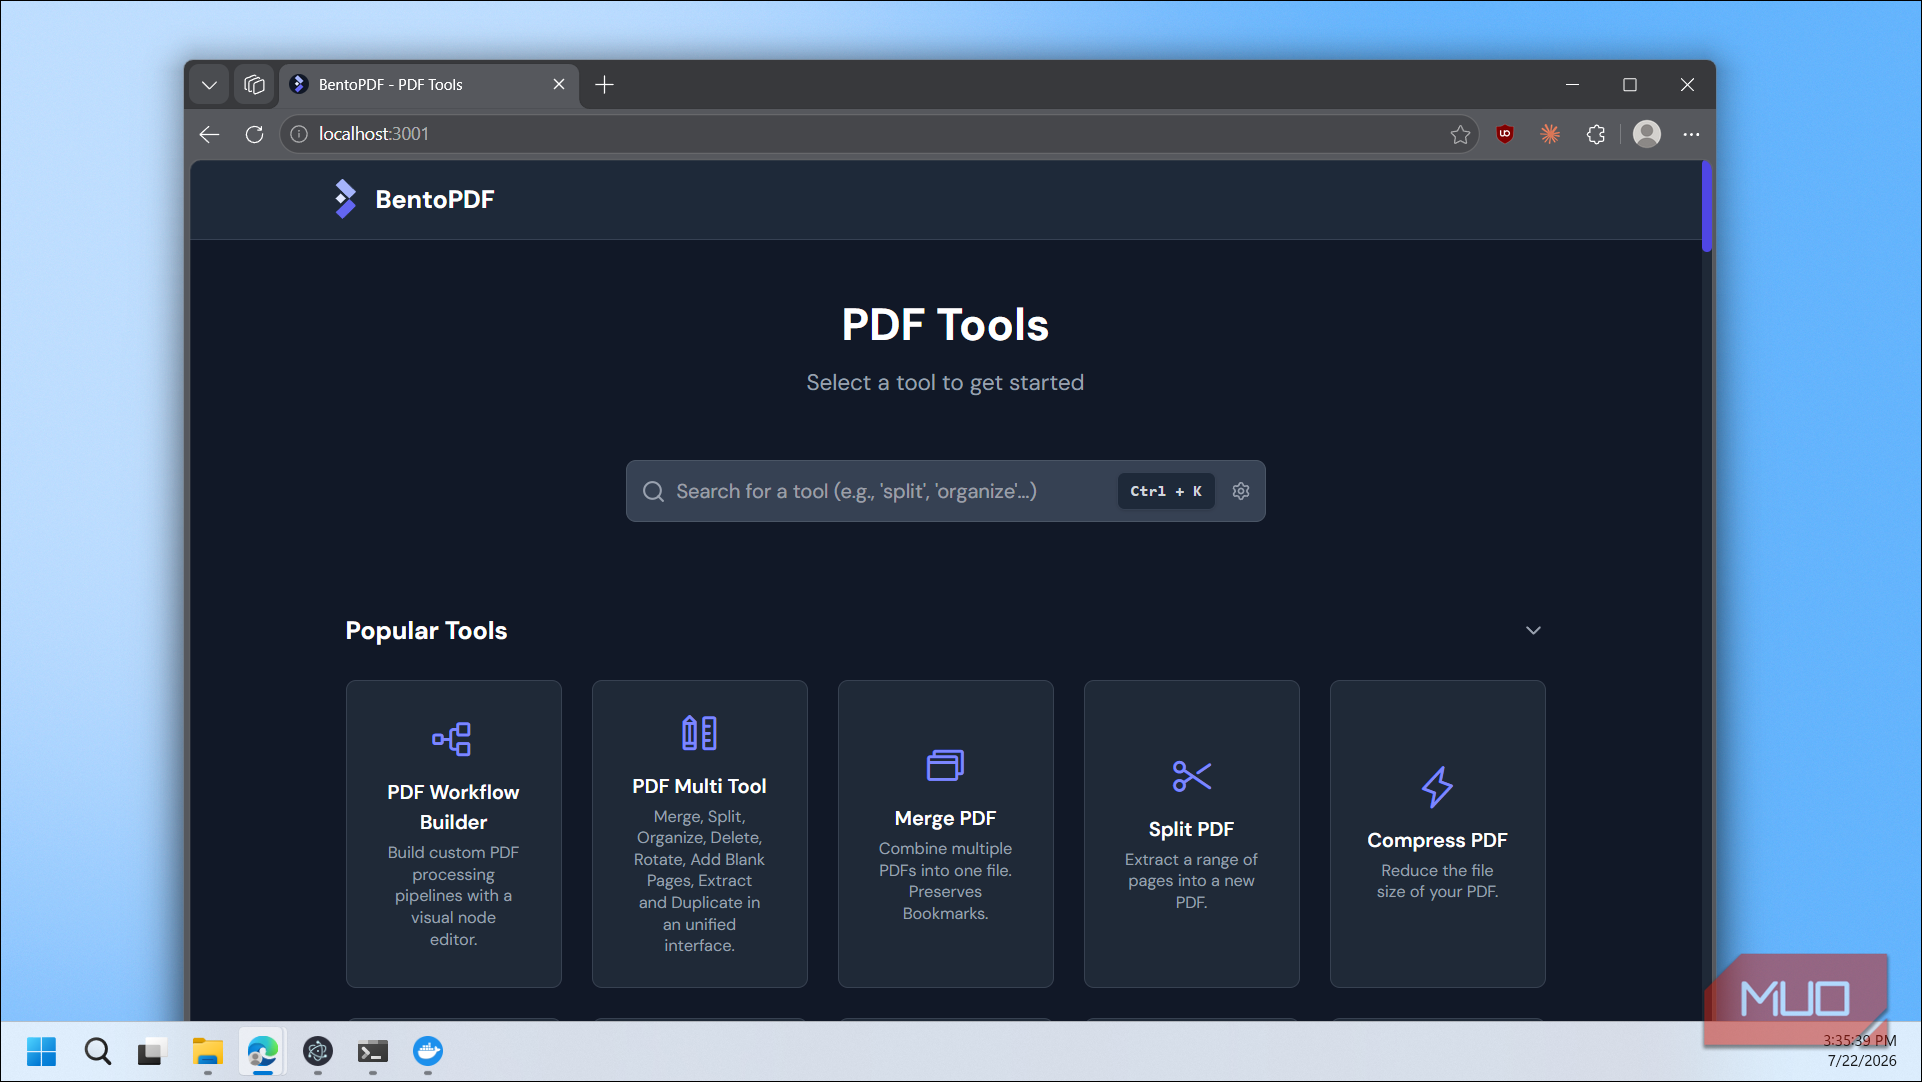The width and height of the screenshot is (1922, 1082).
Task: Open the Terminal taskbar icon
Action: click(372, 1052)
